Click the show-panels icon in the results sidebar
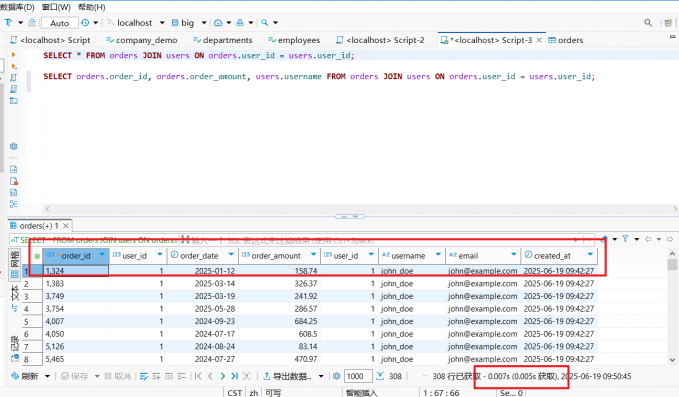 click(15, 358)
